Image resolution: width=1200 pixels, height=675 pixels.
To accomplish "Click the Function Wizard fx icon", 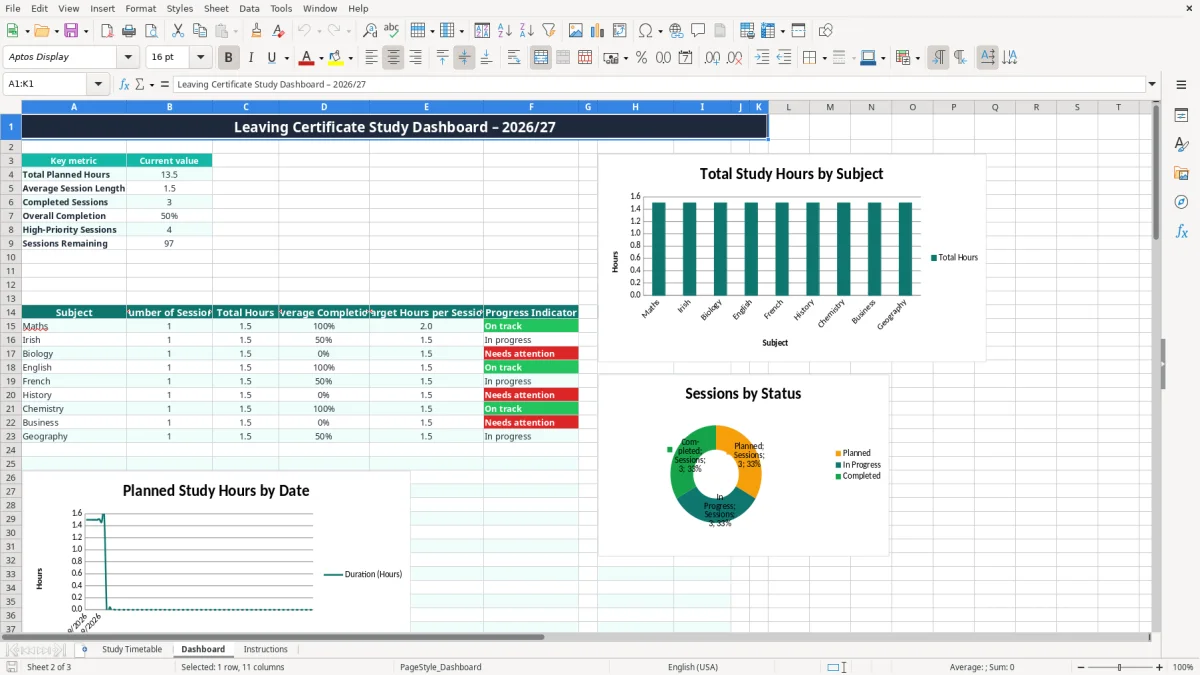I will [x=124, y=85].
